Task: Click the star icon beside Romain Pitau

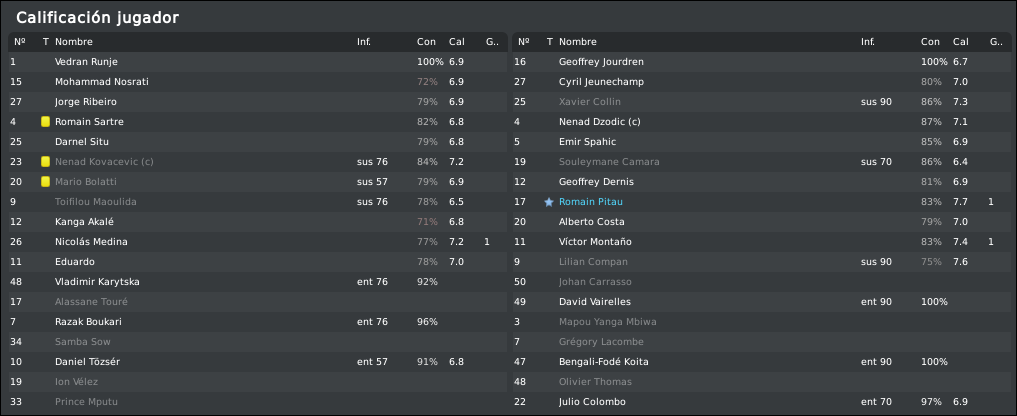Action: coord(548,202)
